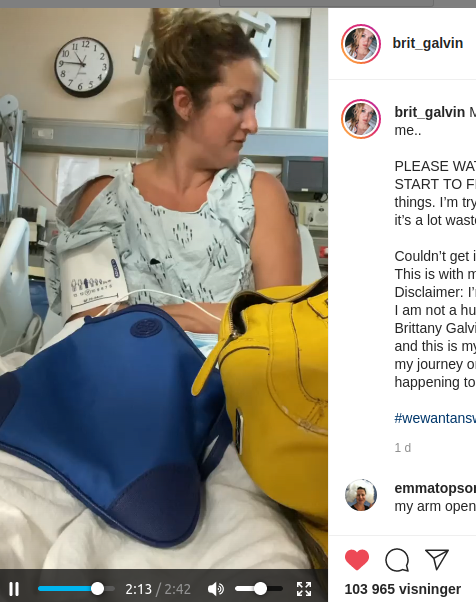
Task: Click the 1 d post timestamp
Action: point(403,448)
